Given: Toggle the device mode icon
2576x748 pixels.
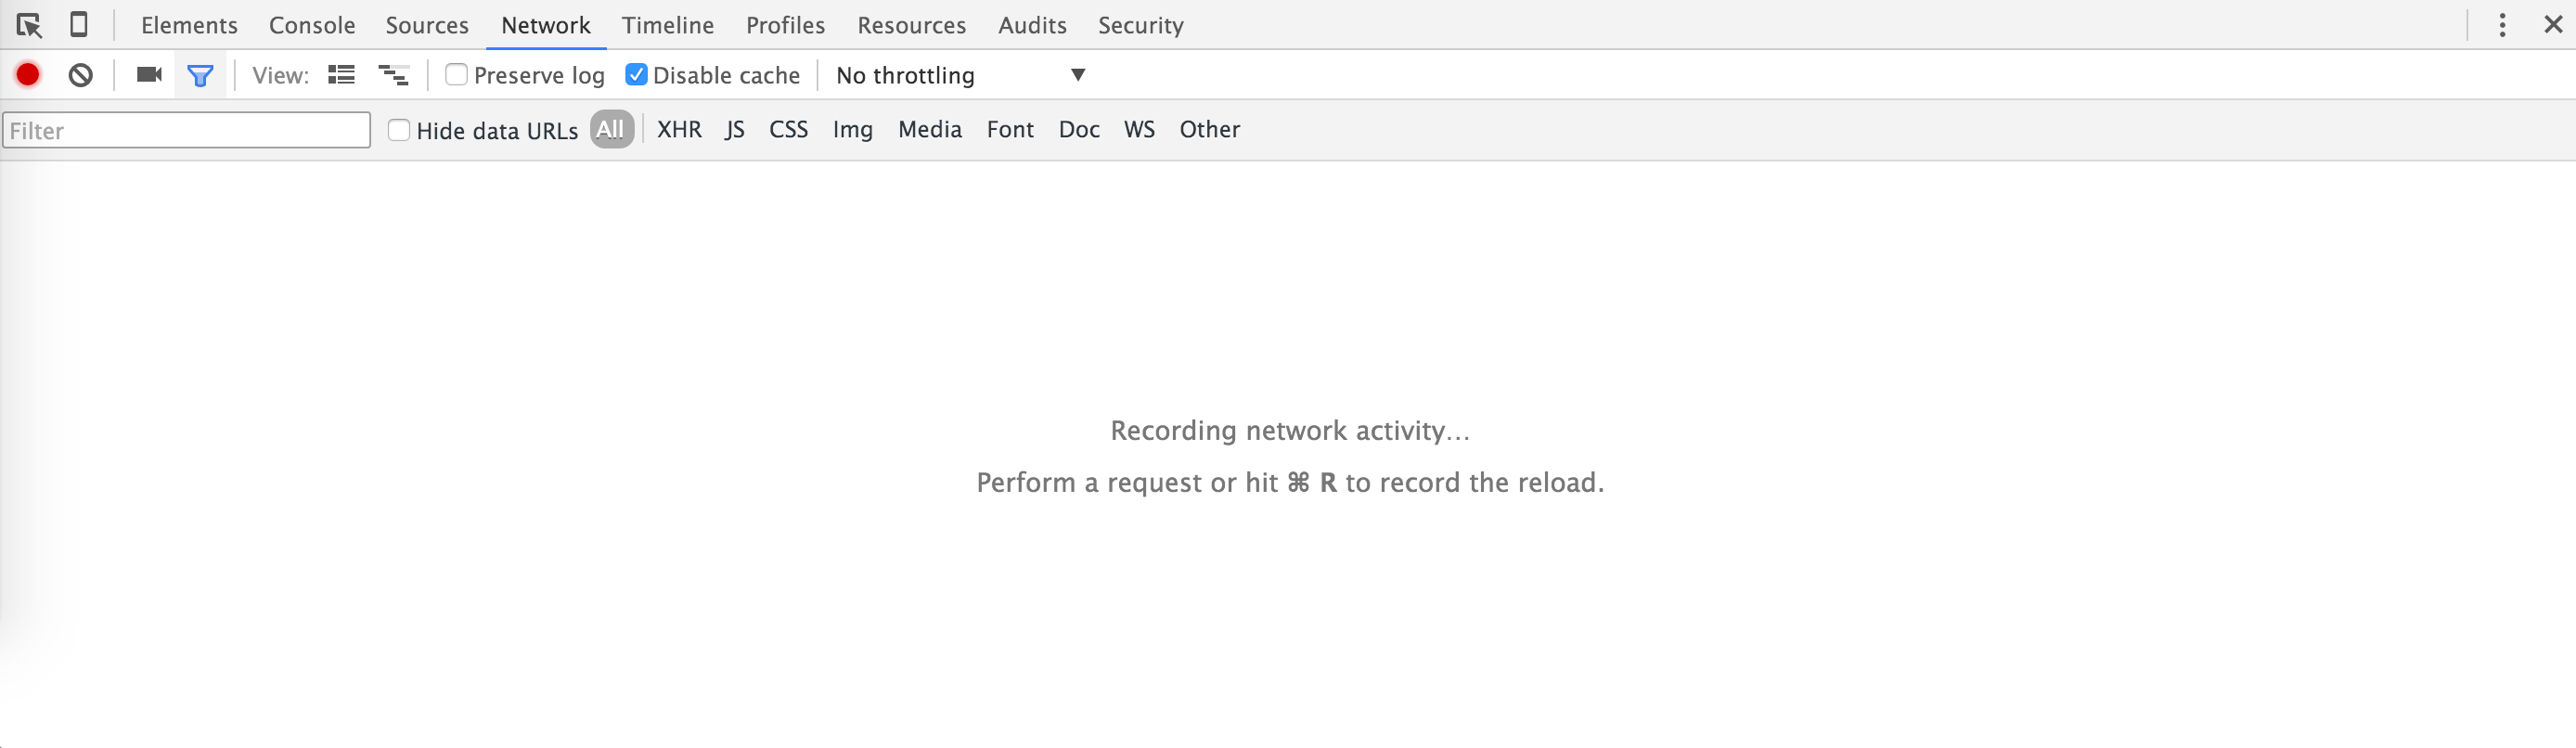Looking at the screenshot, I should click(x=78, y=25).
